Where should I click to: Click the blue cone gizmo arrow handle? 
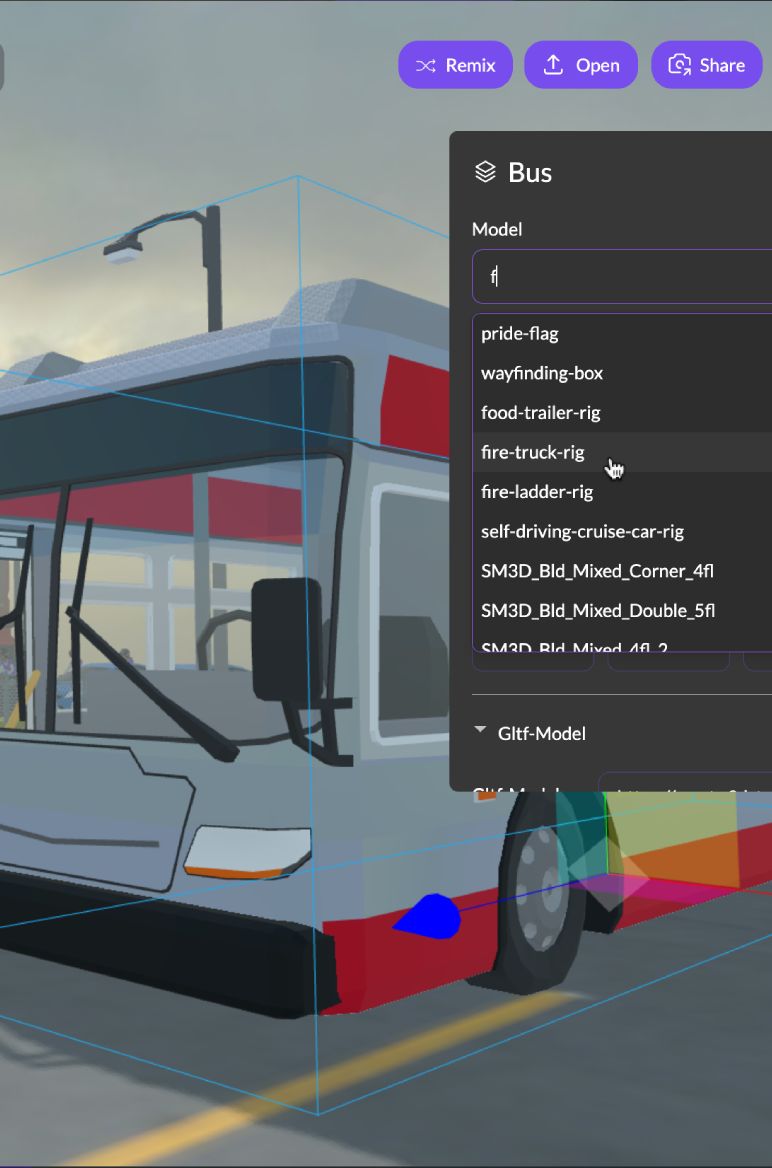tap(429, 917)
